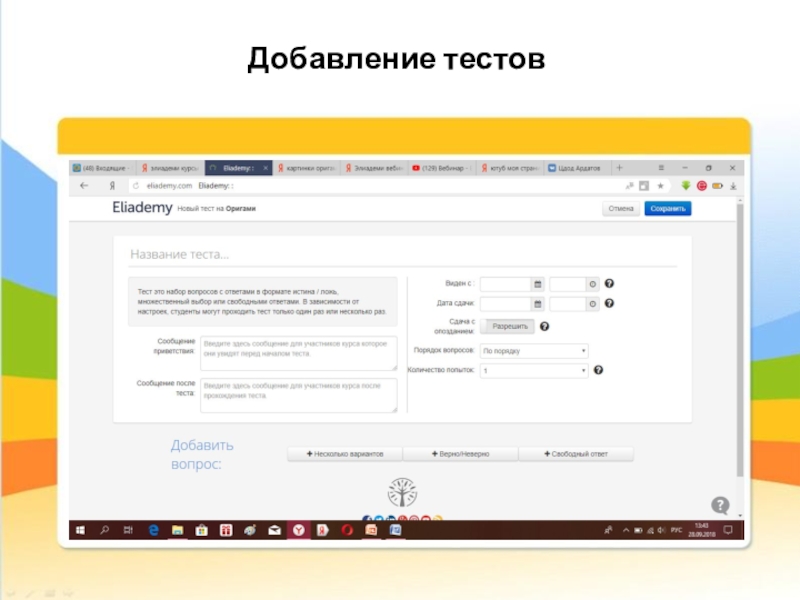Viewport: 800px width, 600px height.
Task: Open Windows Start menu
Action: [x=80, y=530]
